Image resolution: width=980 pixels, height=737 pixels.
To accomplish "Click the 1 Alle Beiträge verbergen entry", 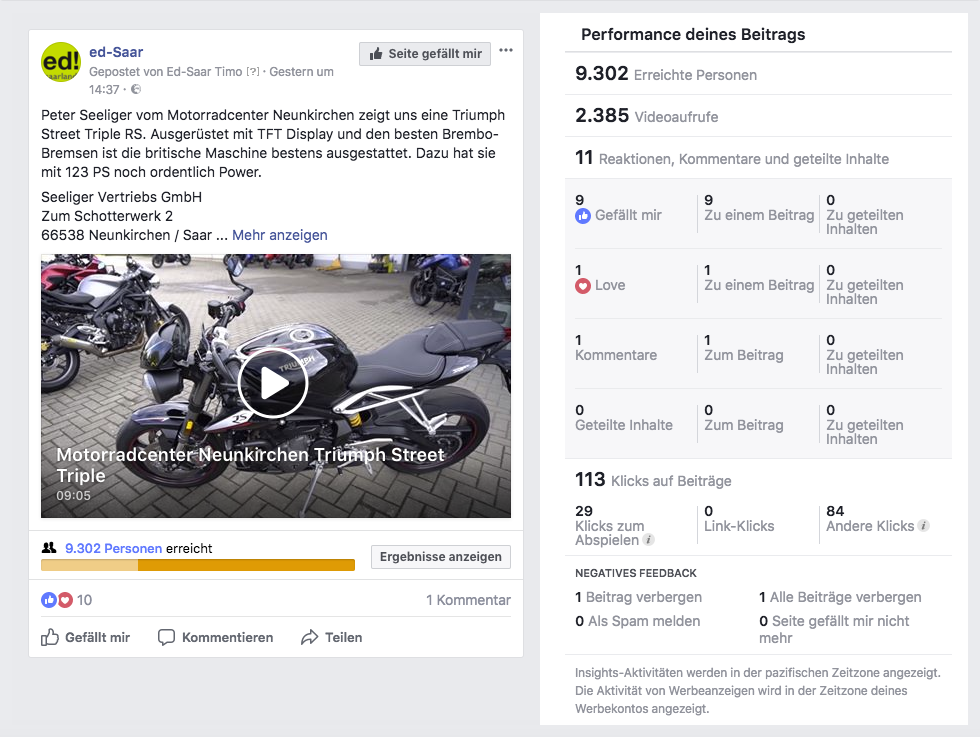I will tap(840, 597).
